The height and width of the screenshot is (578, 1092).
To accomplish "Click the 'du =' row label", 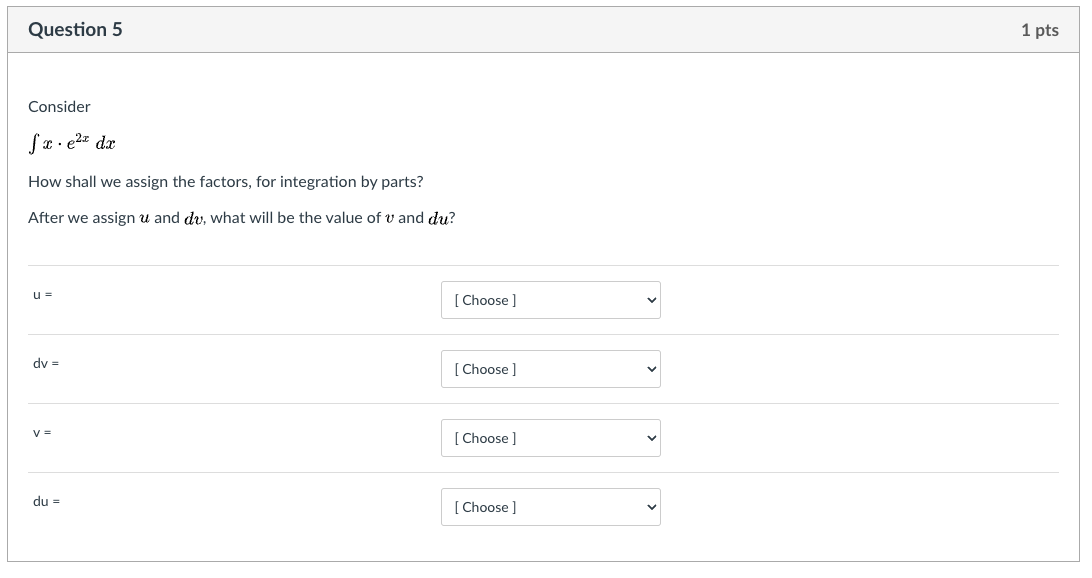I will 46,501.
